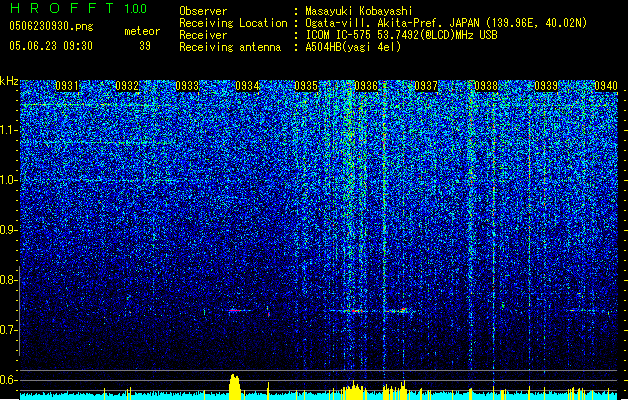Viewport: 629px width, 400px height.
Task: Click the 0937 time marker
Action: (426, 86)
